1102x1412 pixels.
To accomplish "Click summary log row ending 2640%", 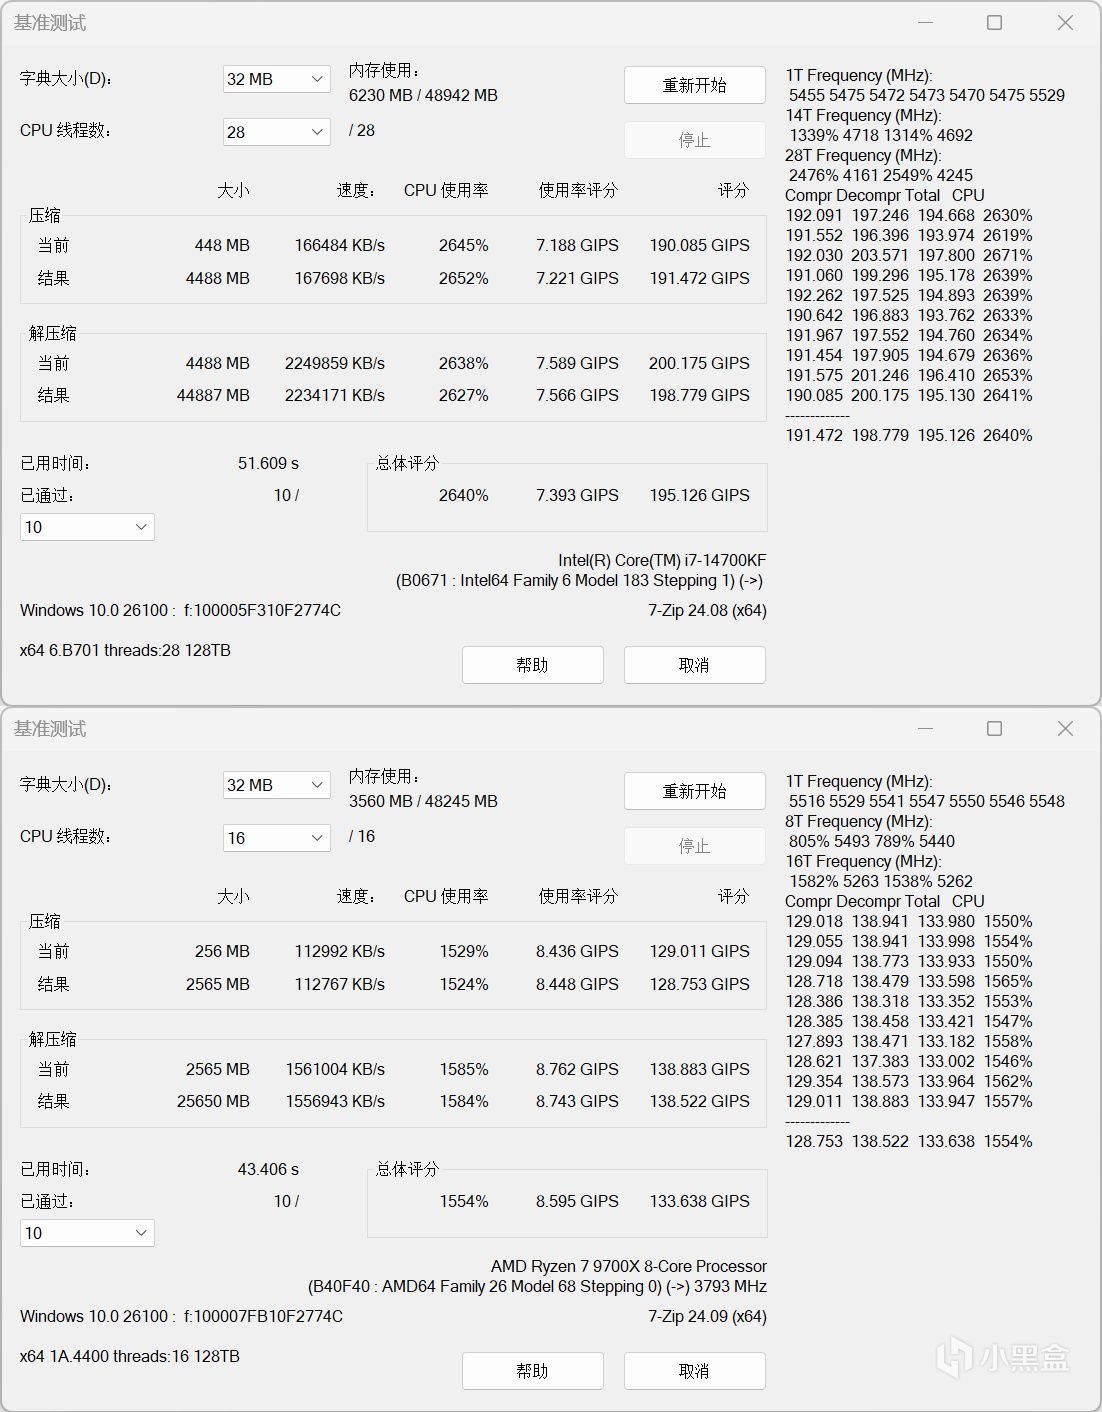I will point(909,435).
